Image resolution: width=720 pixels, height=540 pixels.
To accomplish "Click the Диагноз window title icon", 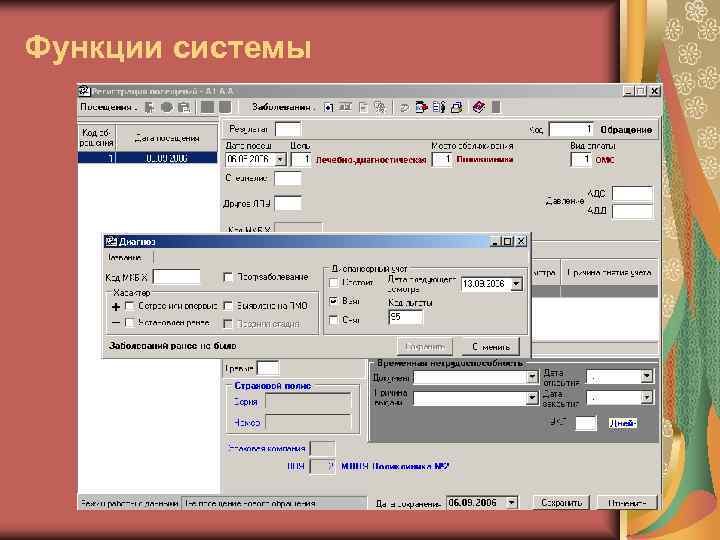I will click(111, 242).
